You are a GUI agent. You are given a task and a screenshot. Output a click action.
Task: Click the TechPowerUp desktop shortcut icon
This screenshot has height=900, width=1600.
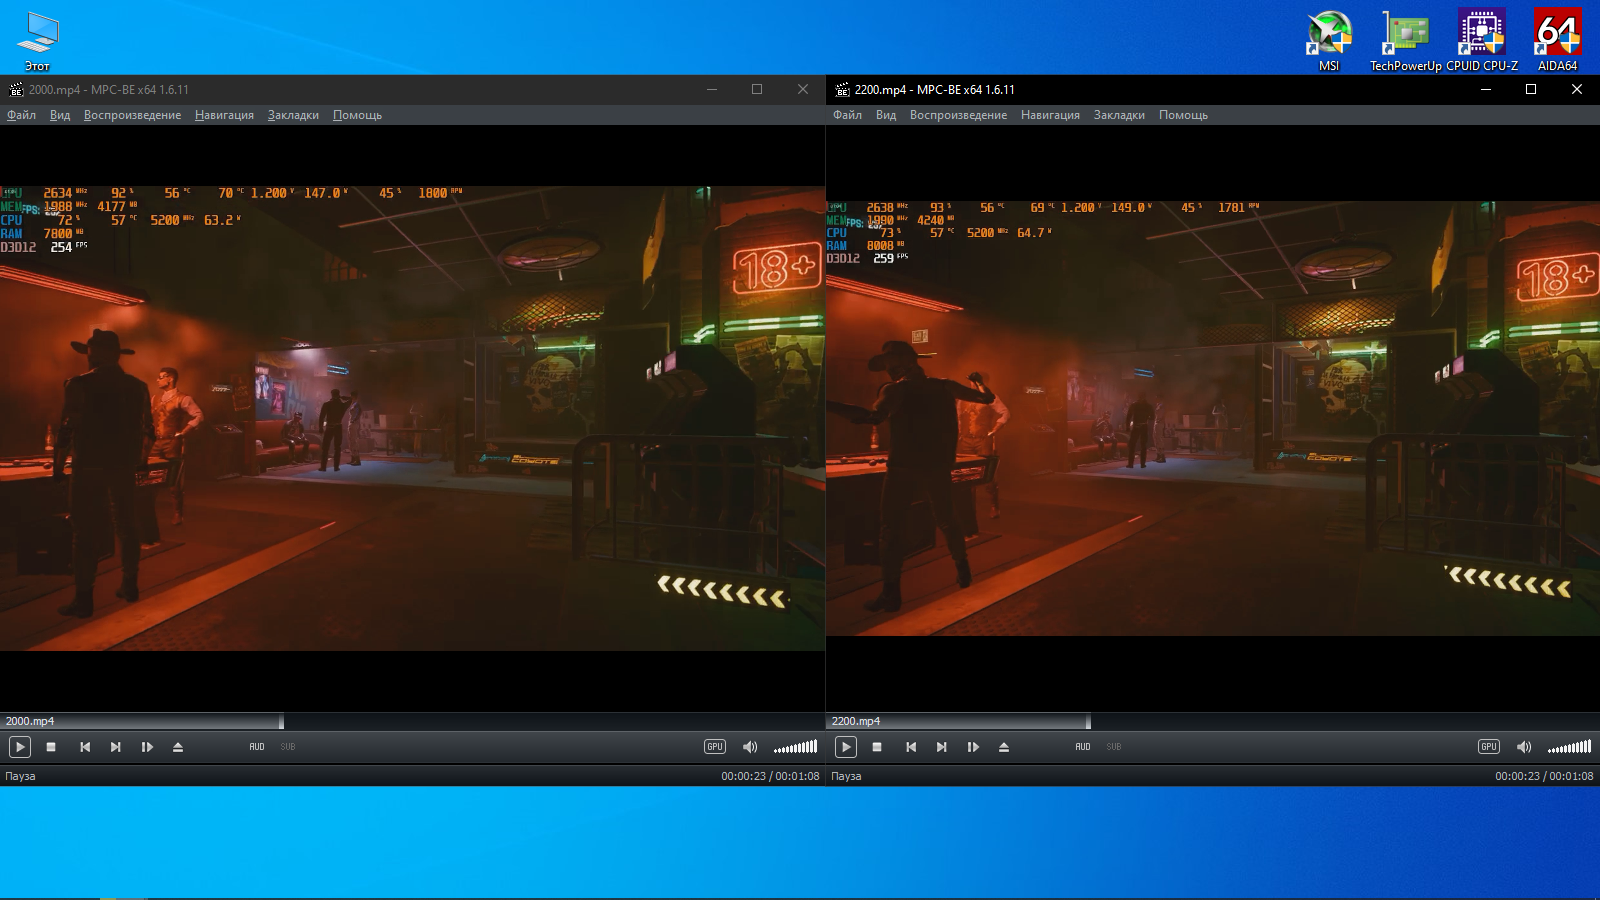coord(1405,40)
